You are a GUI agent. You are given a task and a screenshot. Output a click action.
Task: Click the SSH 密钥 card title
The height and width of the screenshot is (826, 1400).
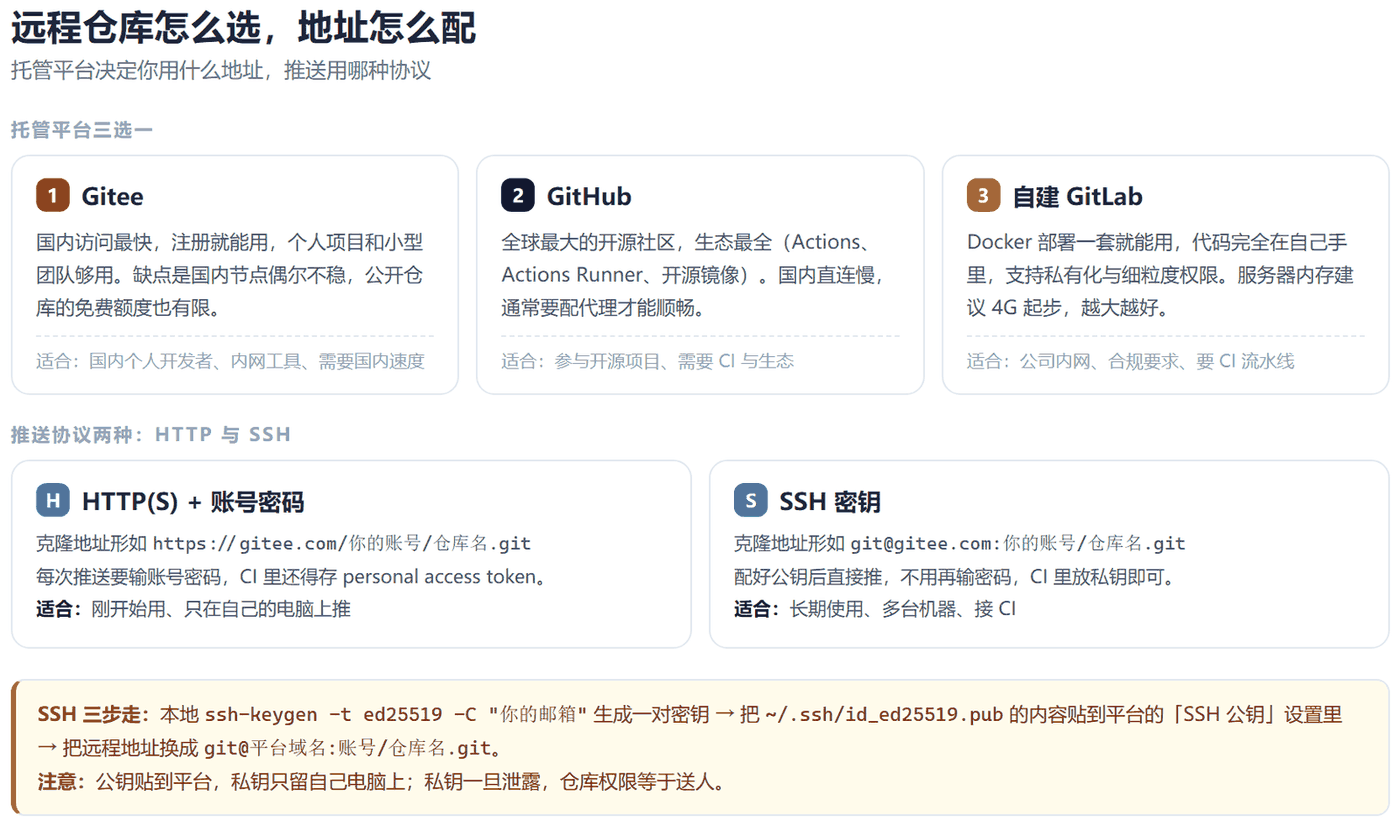click(x=830, y=501)
